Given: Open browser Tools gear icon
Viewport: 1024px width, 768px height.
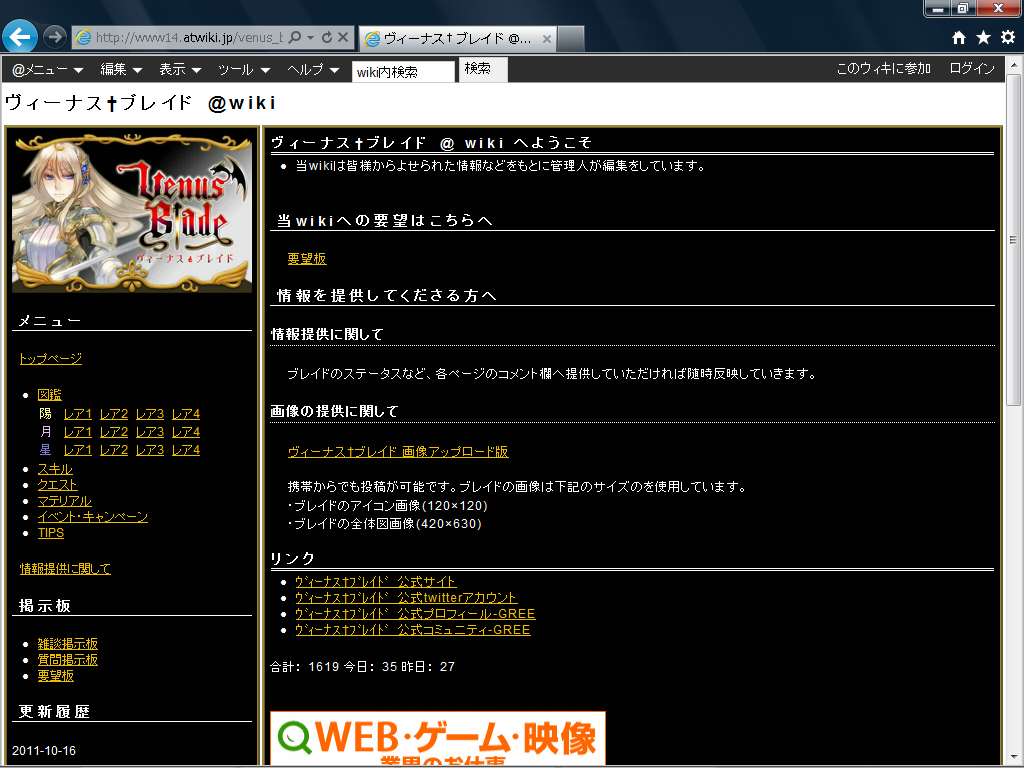Looking at the screenshot, I should point(1008,38).
